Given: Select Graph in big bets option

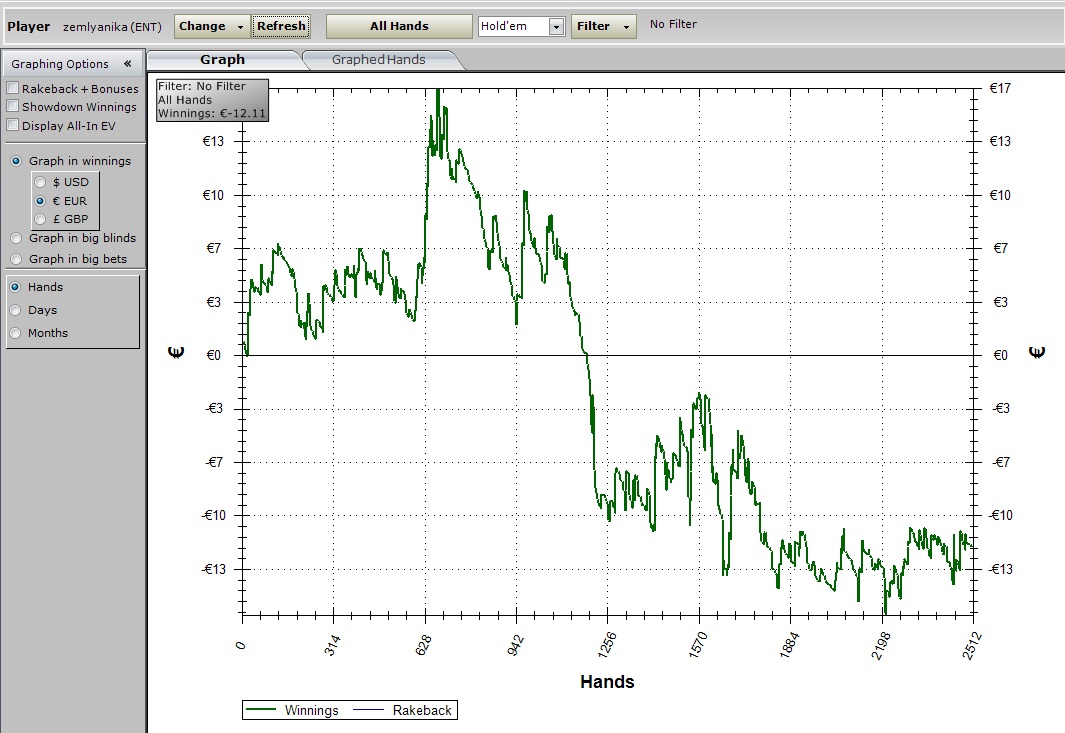Looking at the screenshot, I should pyautogui.click(x=16, y=259).
